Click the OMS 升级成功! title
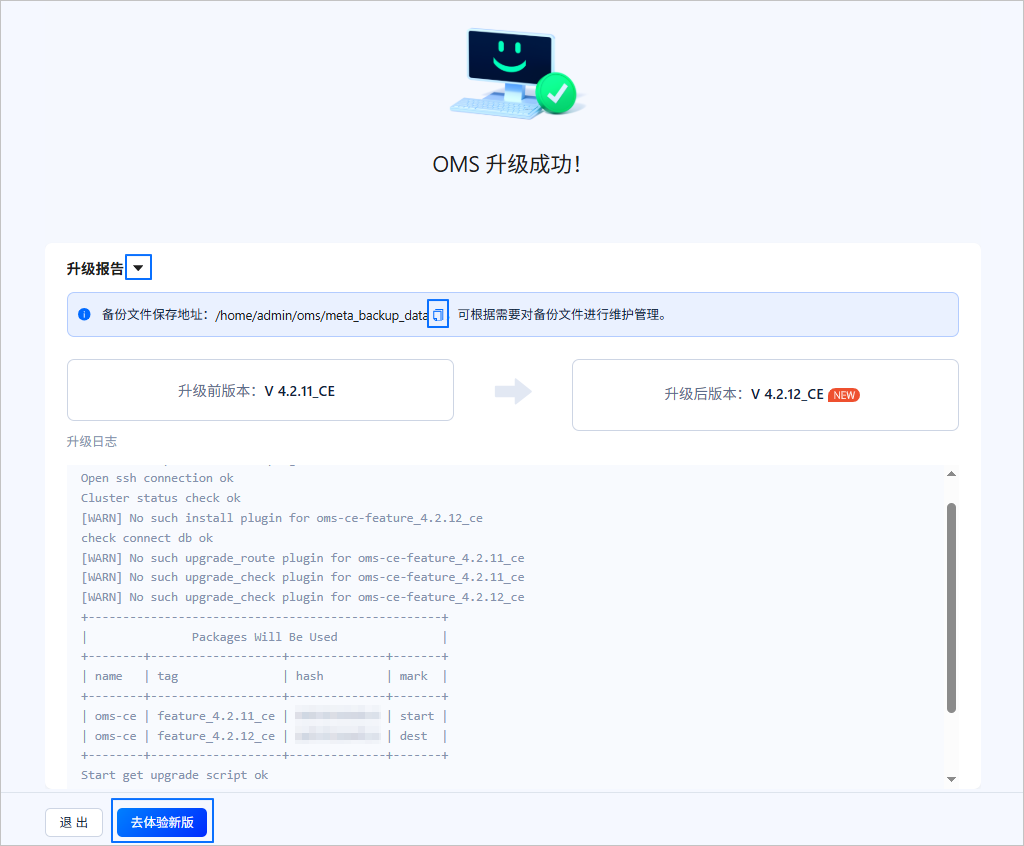This screenshot has width=1024, height=846. click(507, 164)
